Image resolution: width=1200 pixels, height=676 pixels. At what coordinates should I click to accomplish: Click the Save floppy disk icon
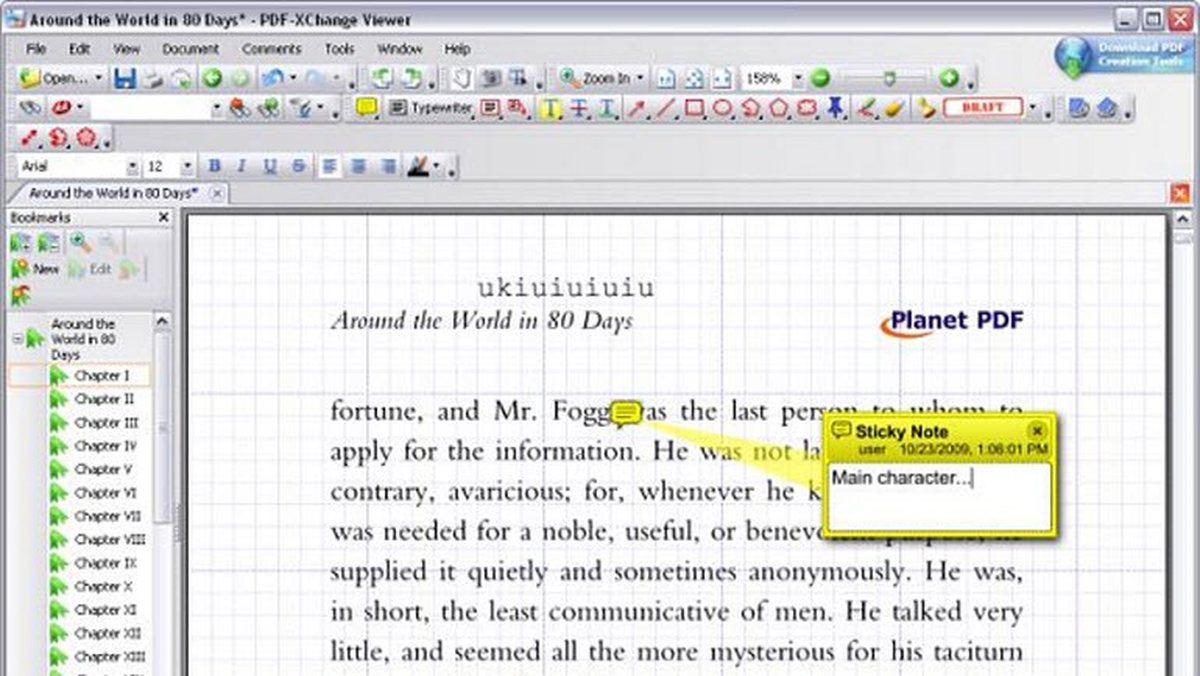(125, 78)
